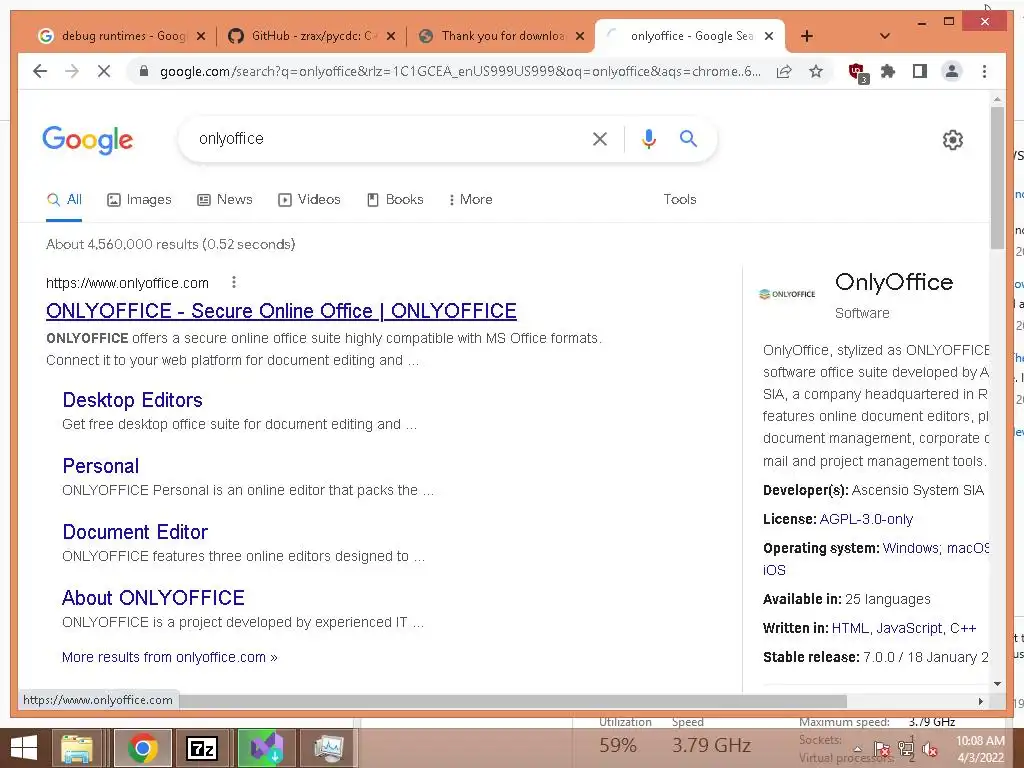Click the vertical scrollbar thumb
1024x768 pixels.
pos(997,178)
